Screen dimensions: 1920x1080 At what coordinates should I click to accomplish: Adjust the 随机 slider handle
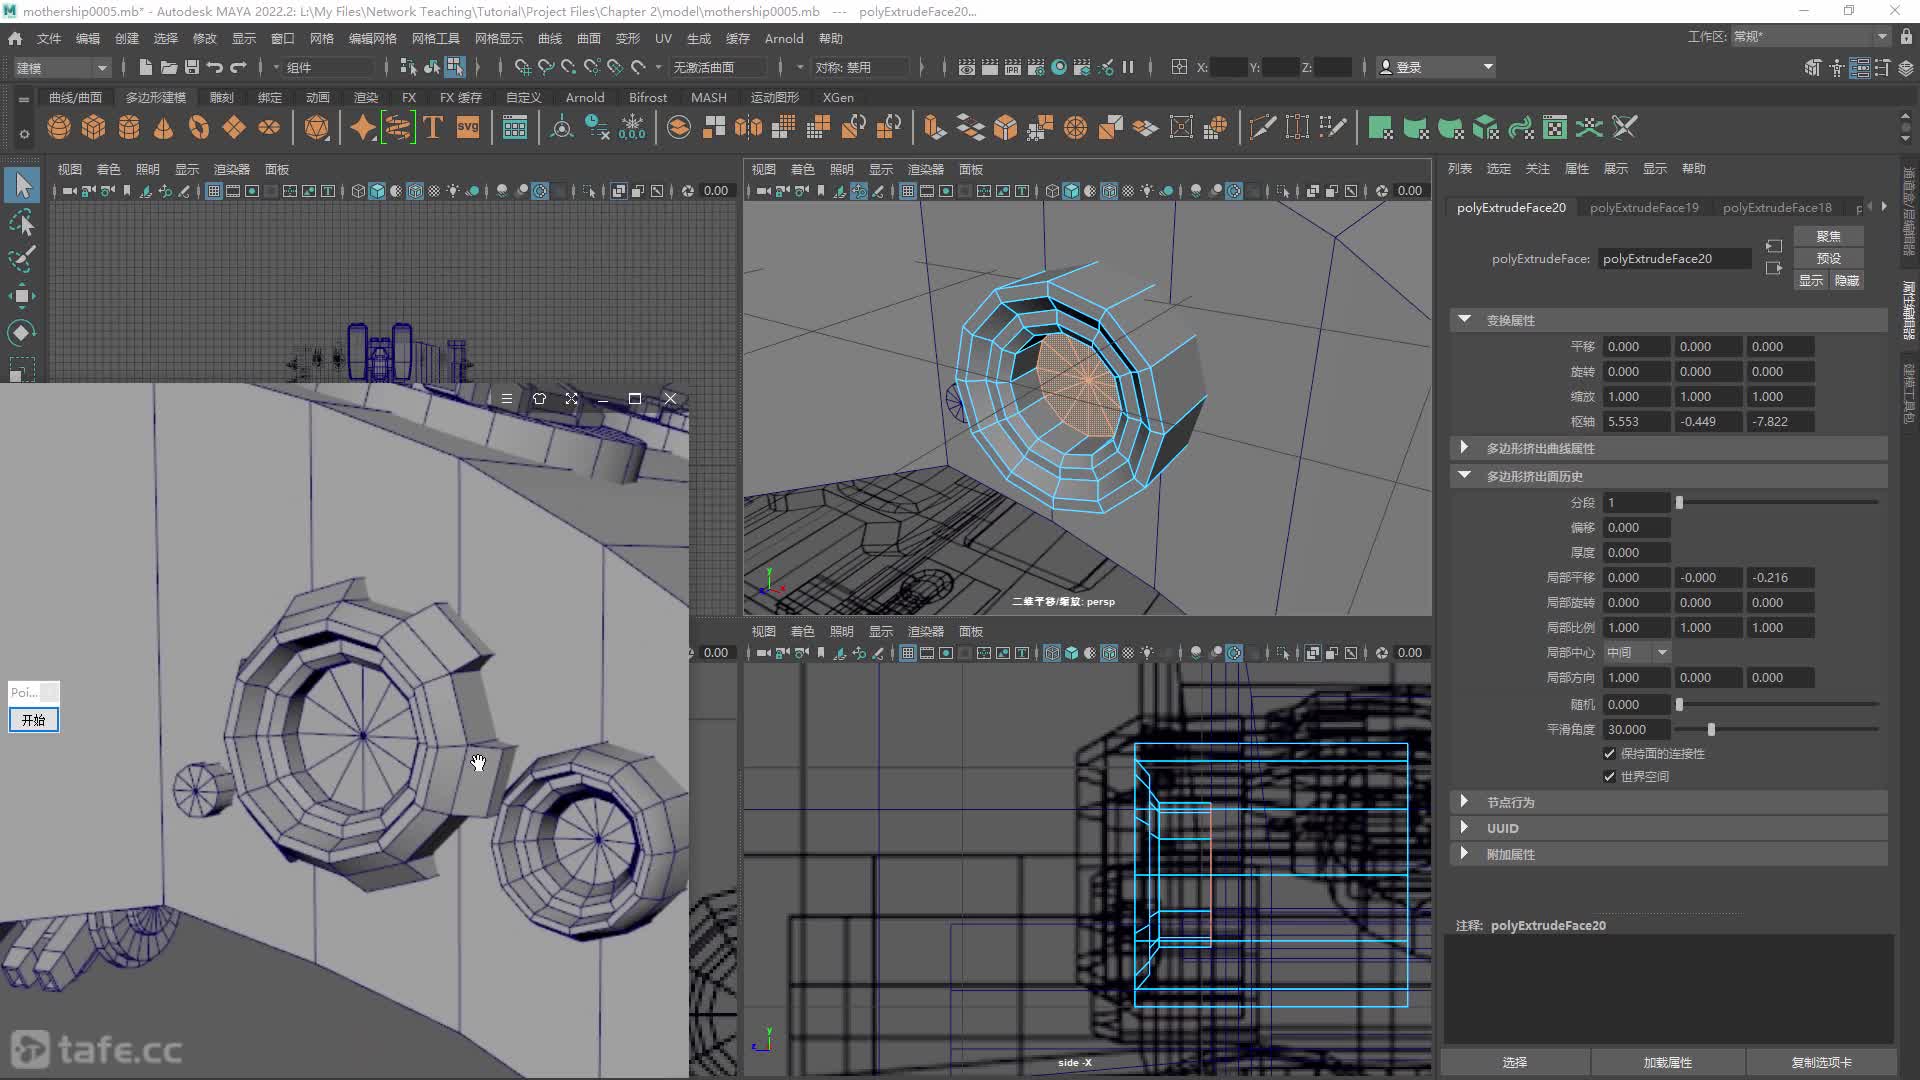click(x=1680, y=705)
